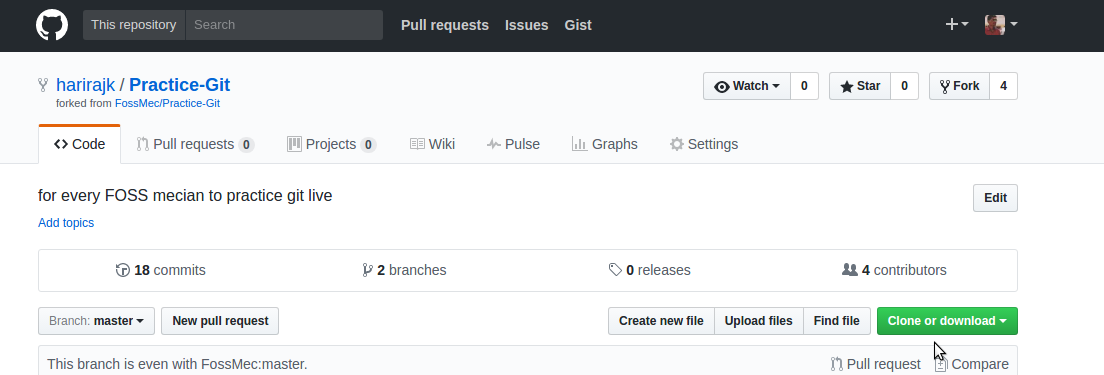This screenshot has height=375, width=1104.
Task: Click the stargazers count 0
Action: (x=904, y=86)
